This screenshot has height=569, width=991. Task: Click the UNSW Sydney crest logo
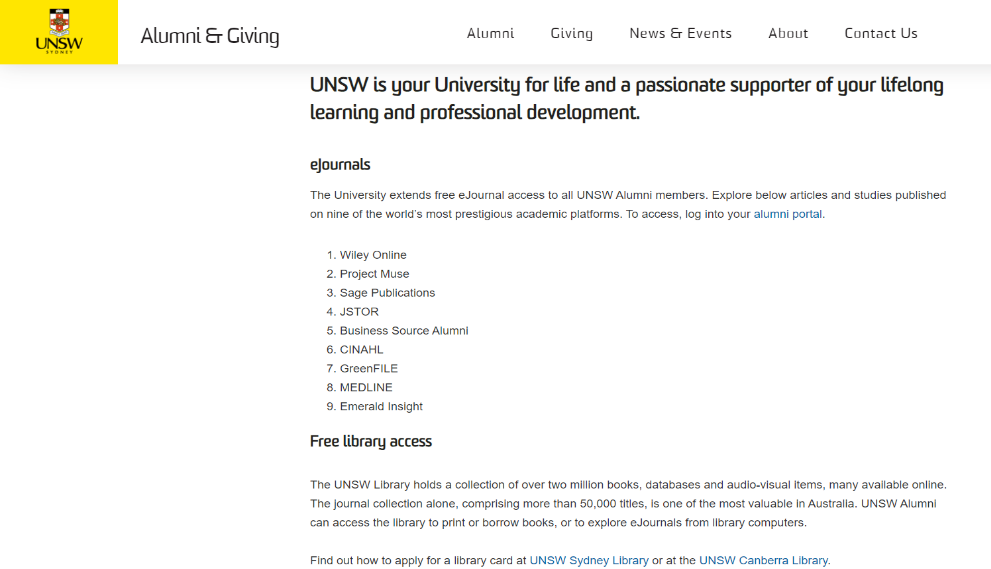pos(59,32)
